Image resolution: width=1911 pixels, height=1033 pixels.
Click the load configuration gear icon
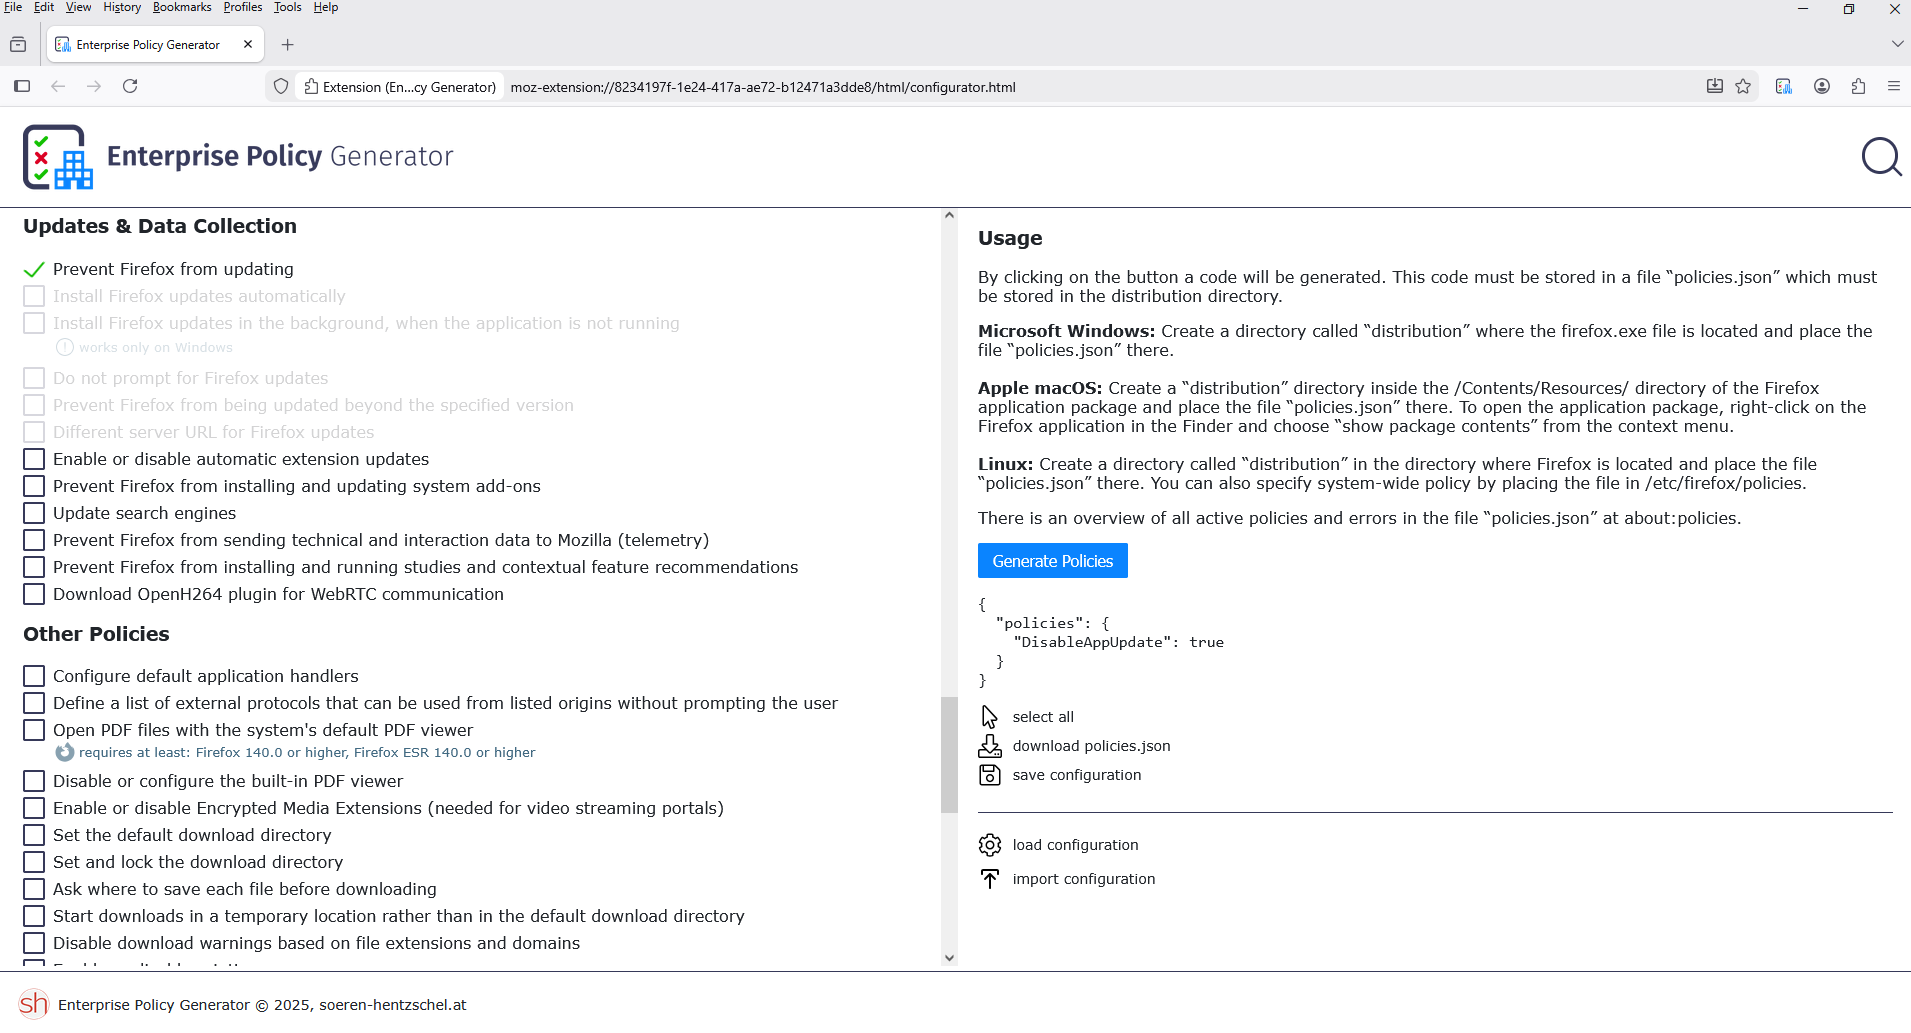point(990,845)
